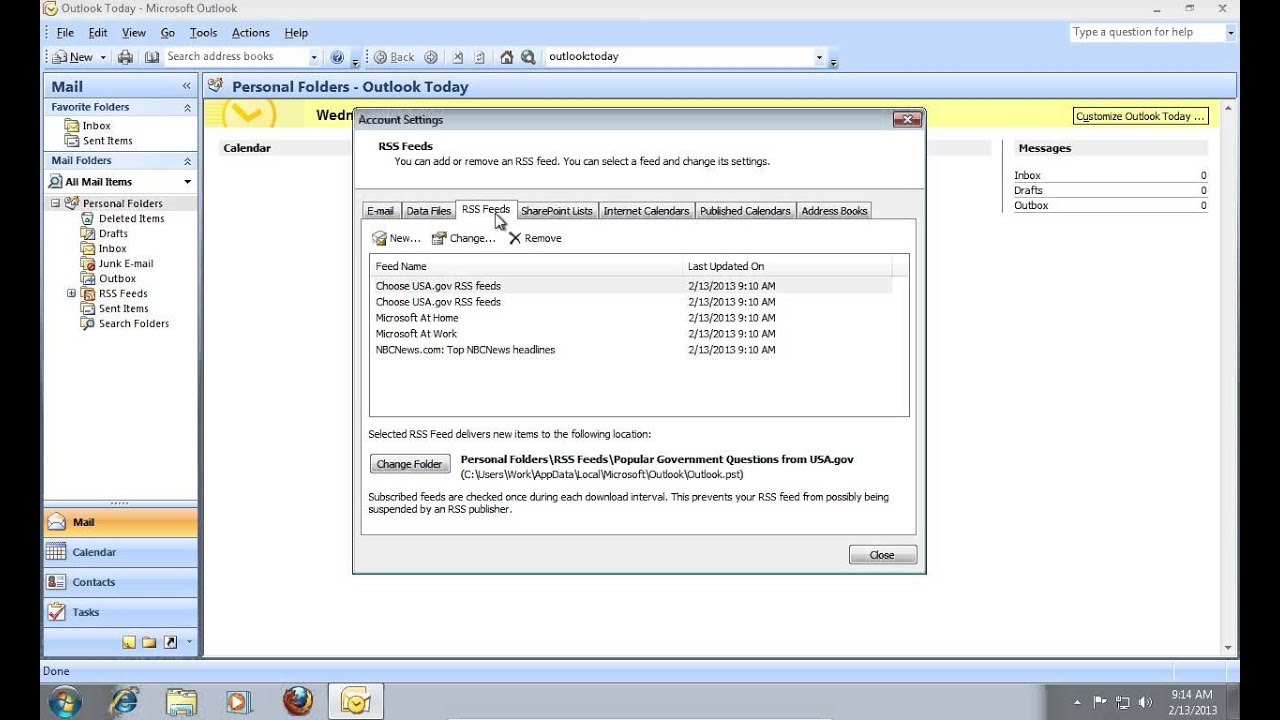Click the Refresh page icon
1280x720 pixels.
point(480,57)
